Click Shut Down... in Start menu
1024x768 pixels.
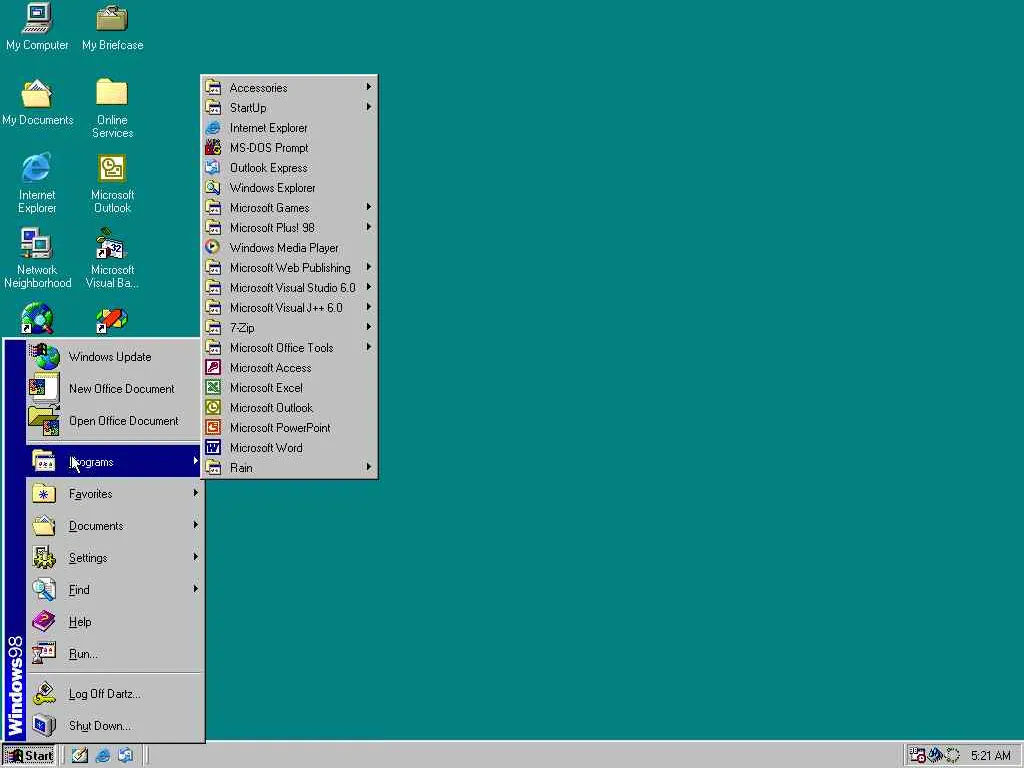coord(115,726)
